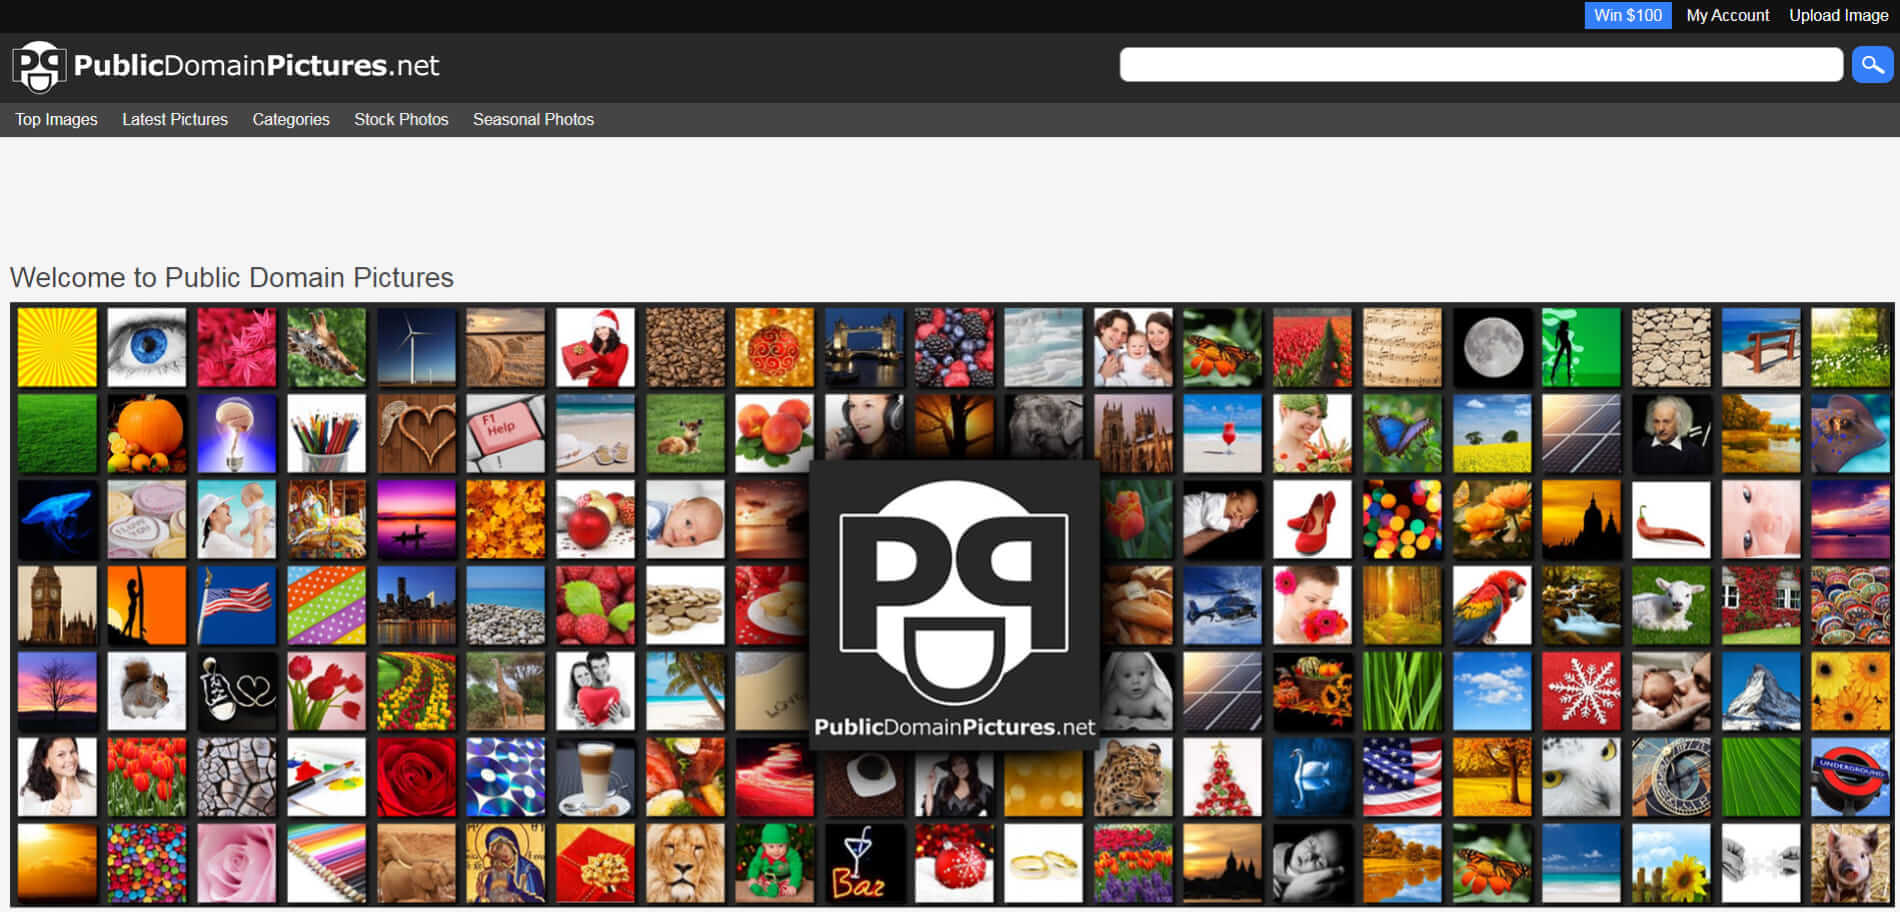Open the piglet thumbnail
This screenshot has width=1900, height=912.
point(1850,863)
